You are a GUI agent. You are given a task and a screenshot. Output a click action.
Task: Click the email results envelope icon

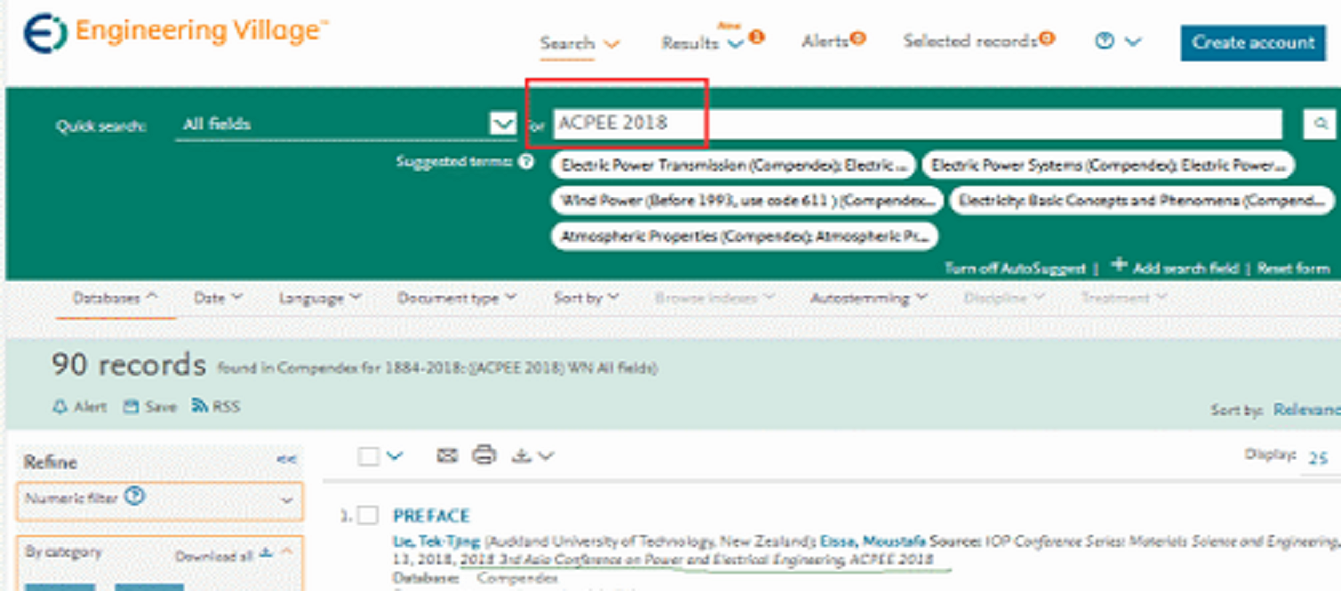[x=447, y=456]
